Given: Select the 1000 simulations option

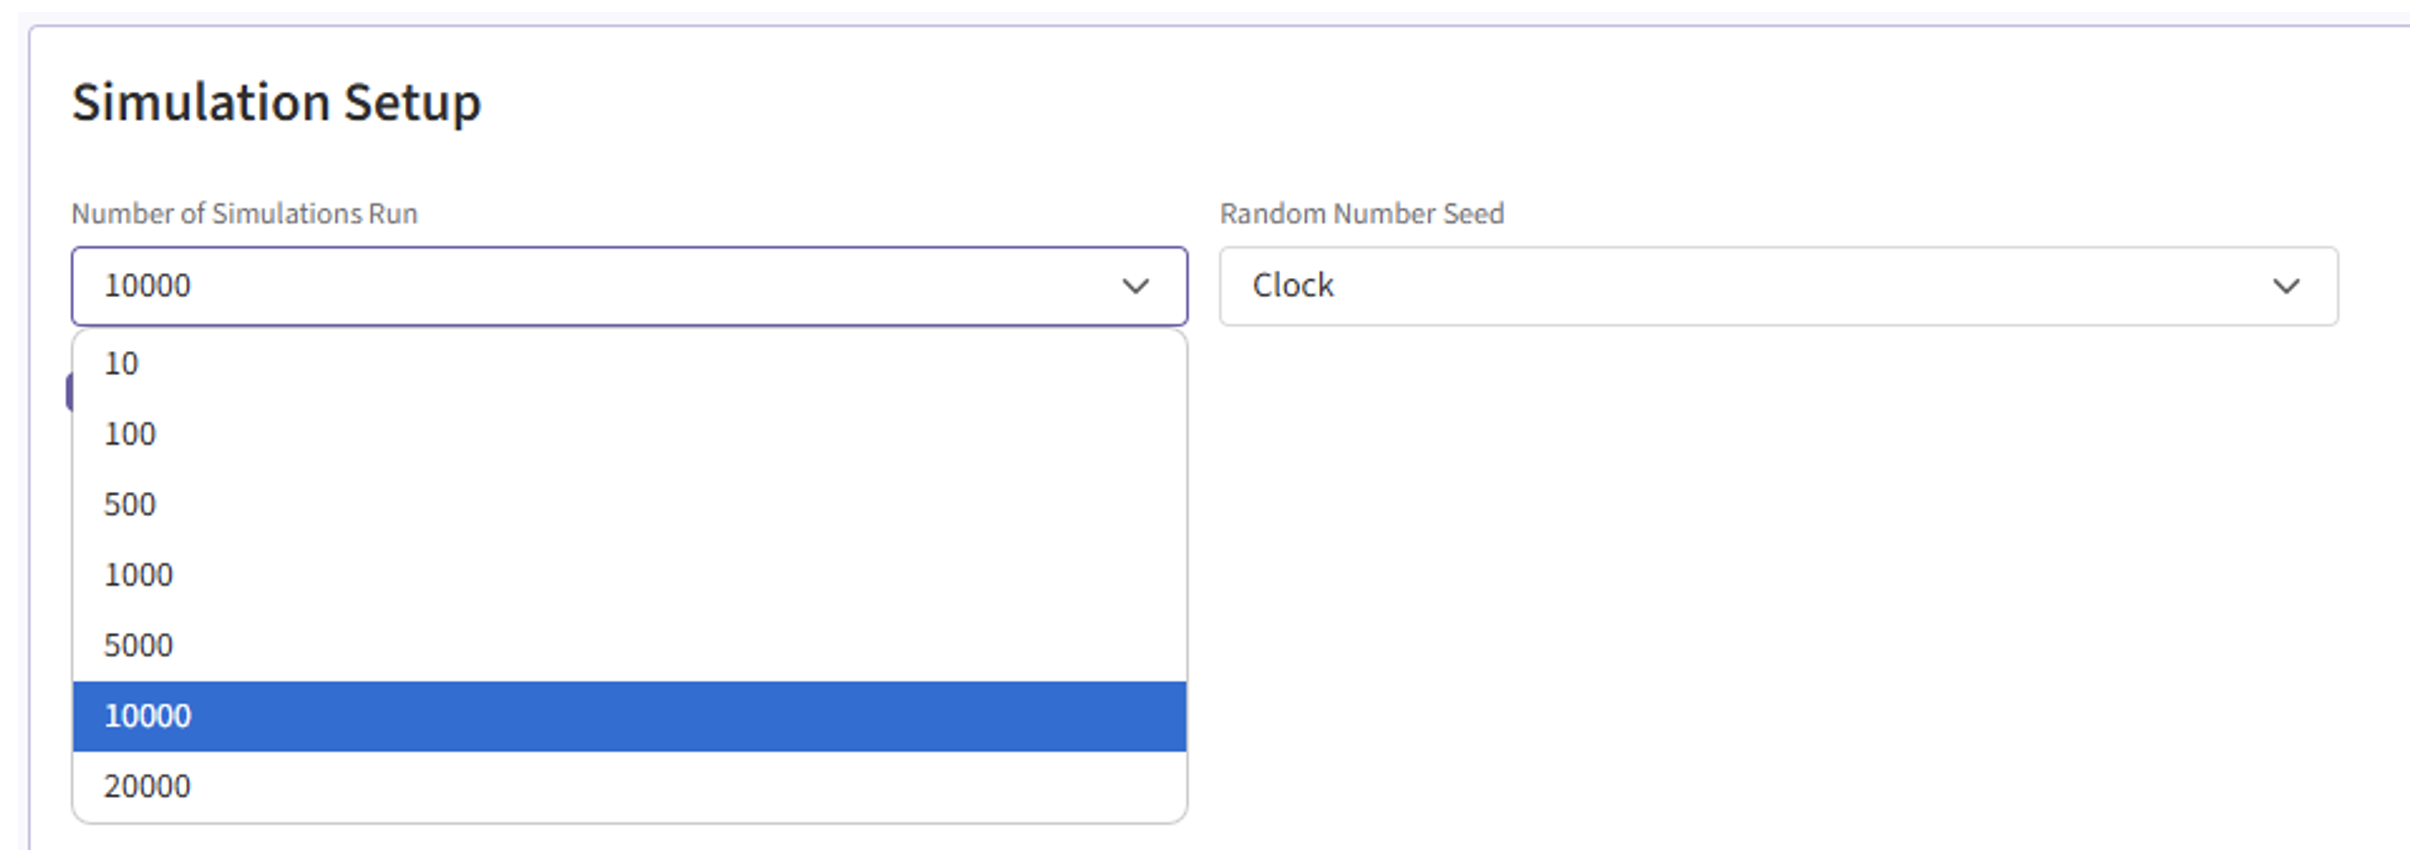Looking at the screenshot, I should click(139, 576).
